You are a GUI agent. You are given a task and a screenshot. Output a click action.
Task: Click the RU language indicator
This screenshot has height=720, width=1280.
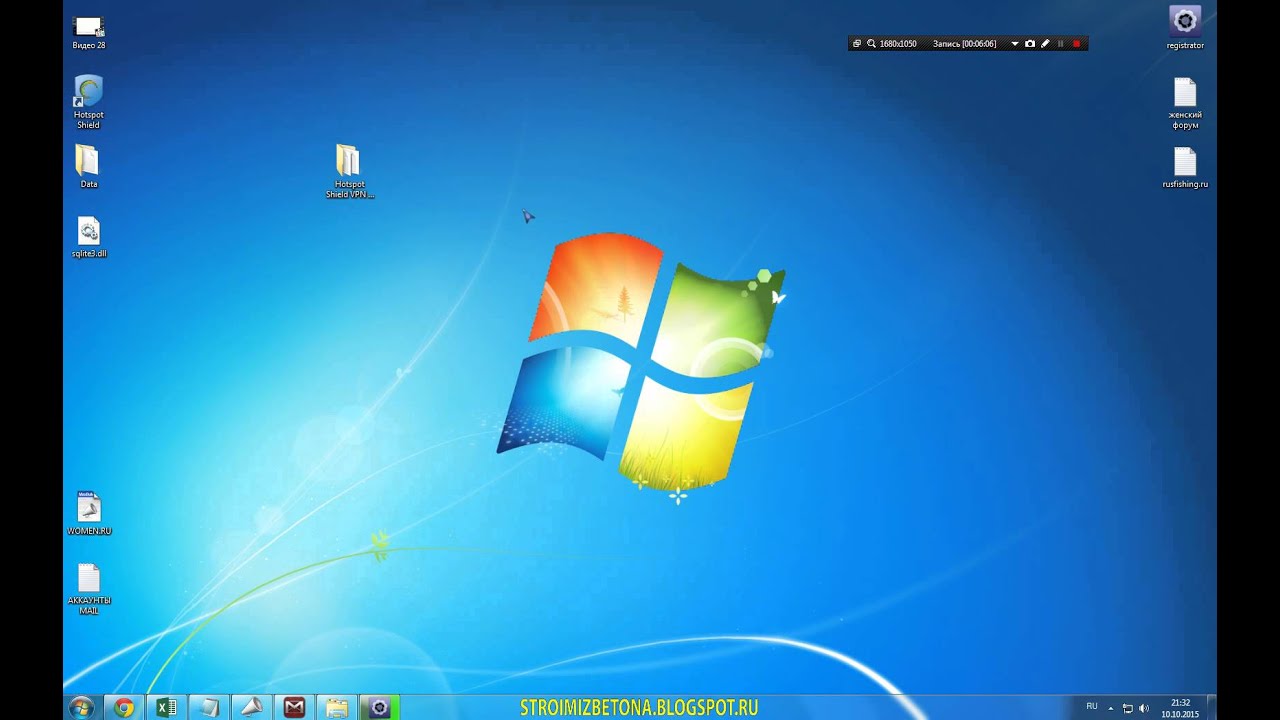[x=1092, y=706]
